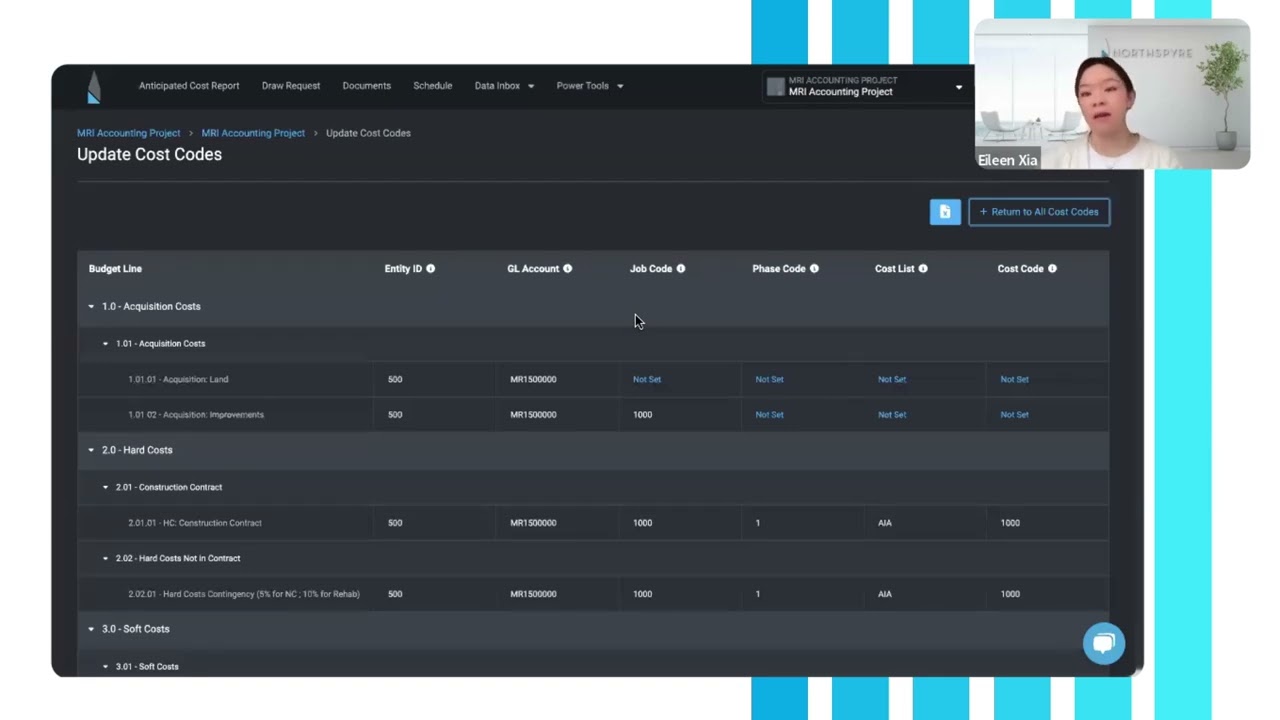Open Draw Request menu item
The width and height of the screenshot is (1280, 720).
[291, 86]
